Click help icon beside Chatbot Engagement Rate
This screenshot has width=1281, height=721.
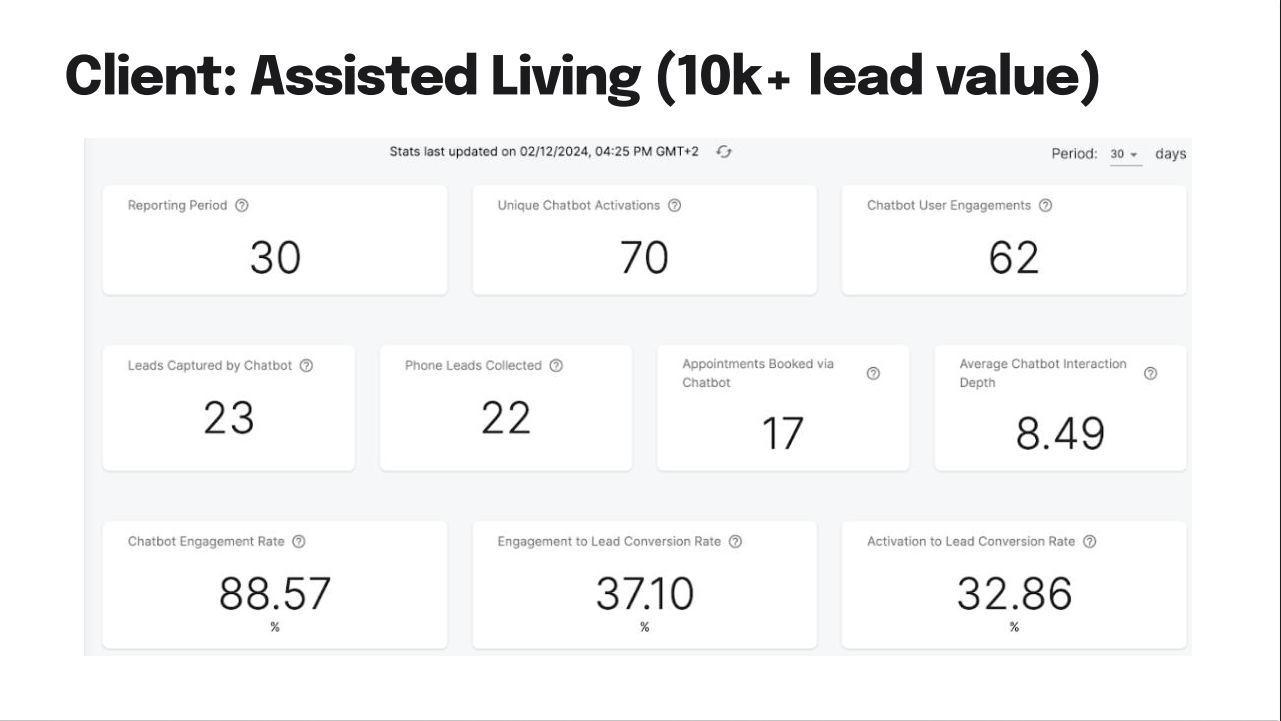(x=299, y=542)
